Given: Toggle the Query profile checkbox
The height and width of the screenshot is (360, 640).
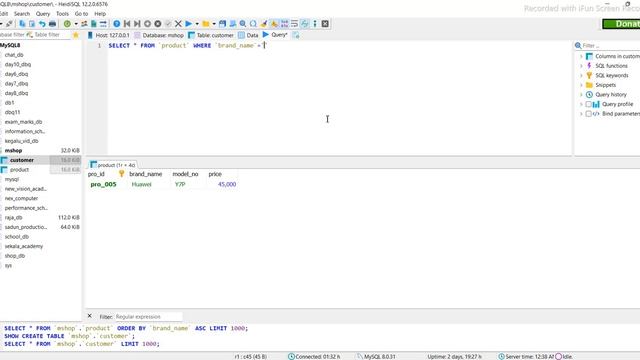Looking at the screenshot, I should 588,104.
